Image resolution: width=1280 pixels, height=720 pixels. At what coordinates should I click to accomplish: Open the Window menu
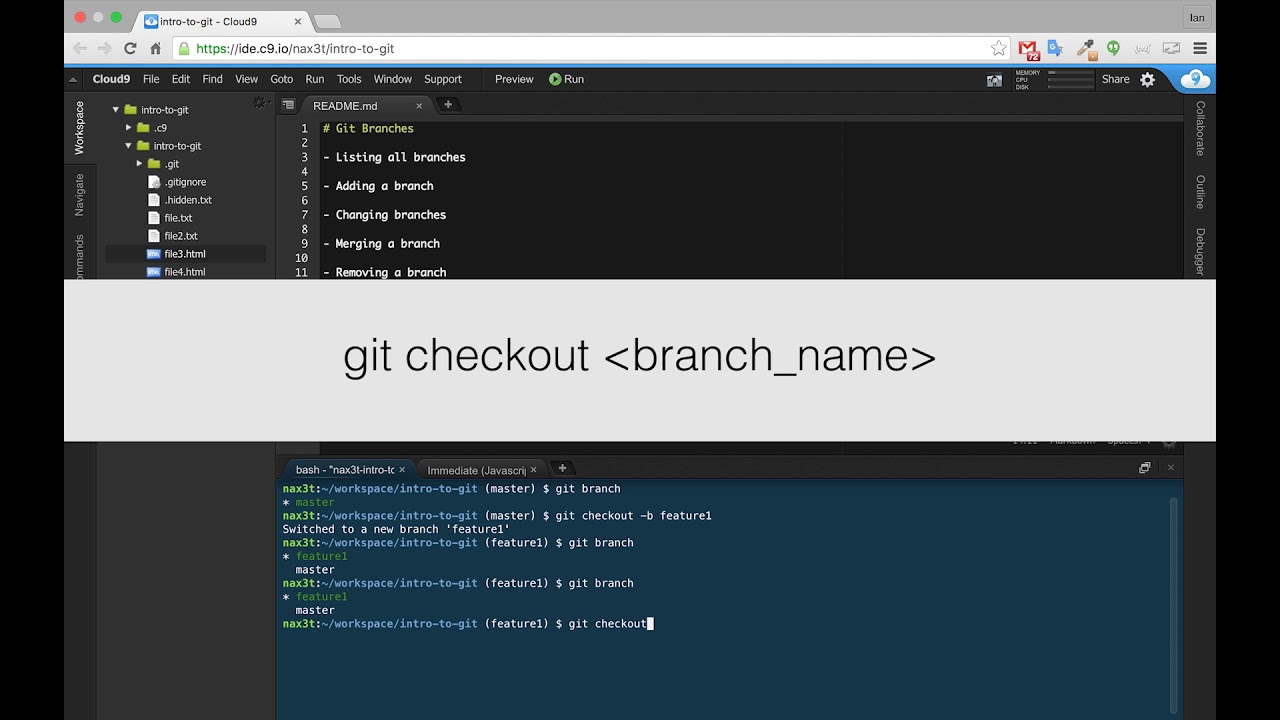click(393, 79)
